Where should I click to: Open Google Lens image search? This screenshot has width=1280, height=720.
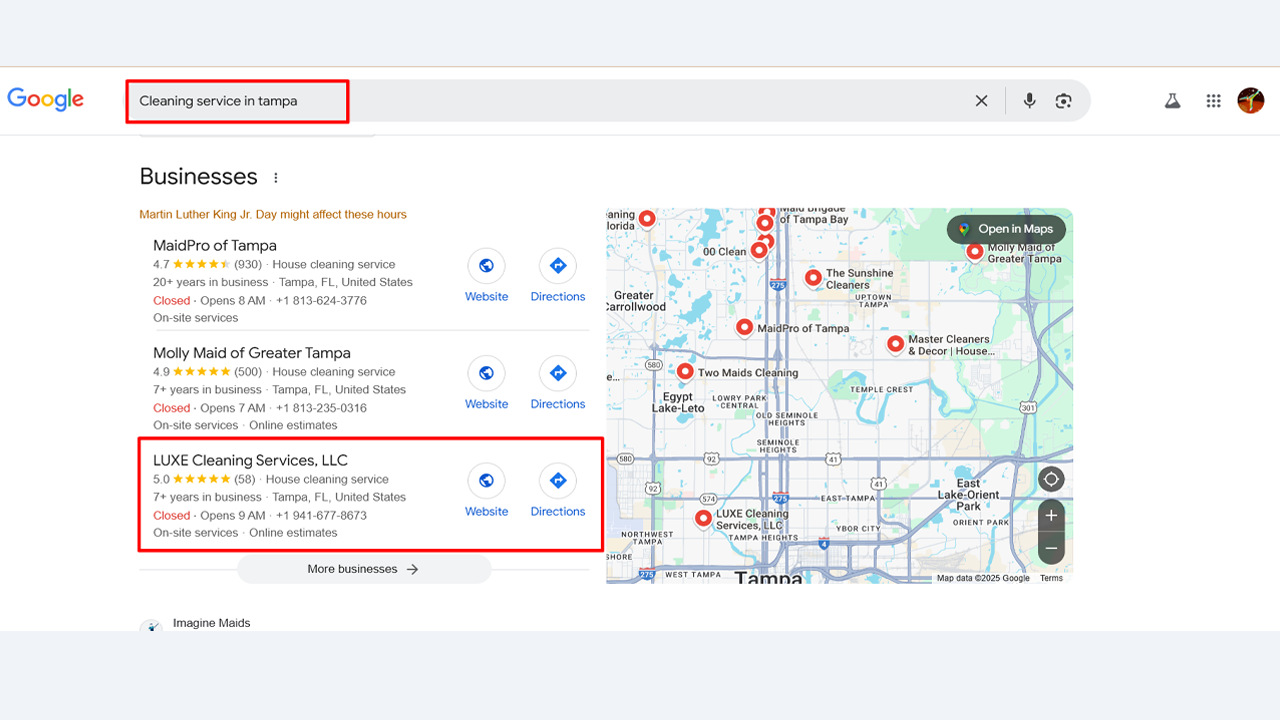click(1063, 101)
